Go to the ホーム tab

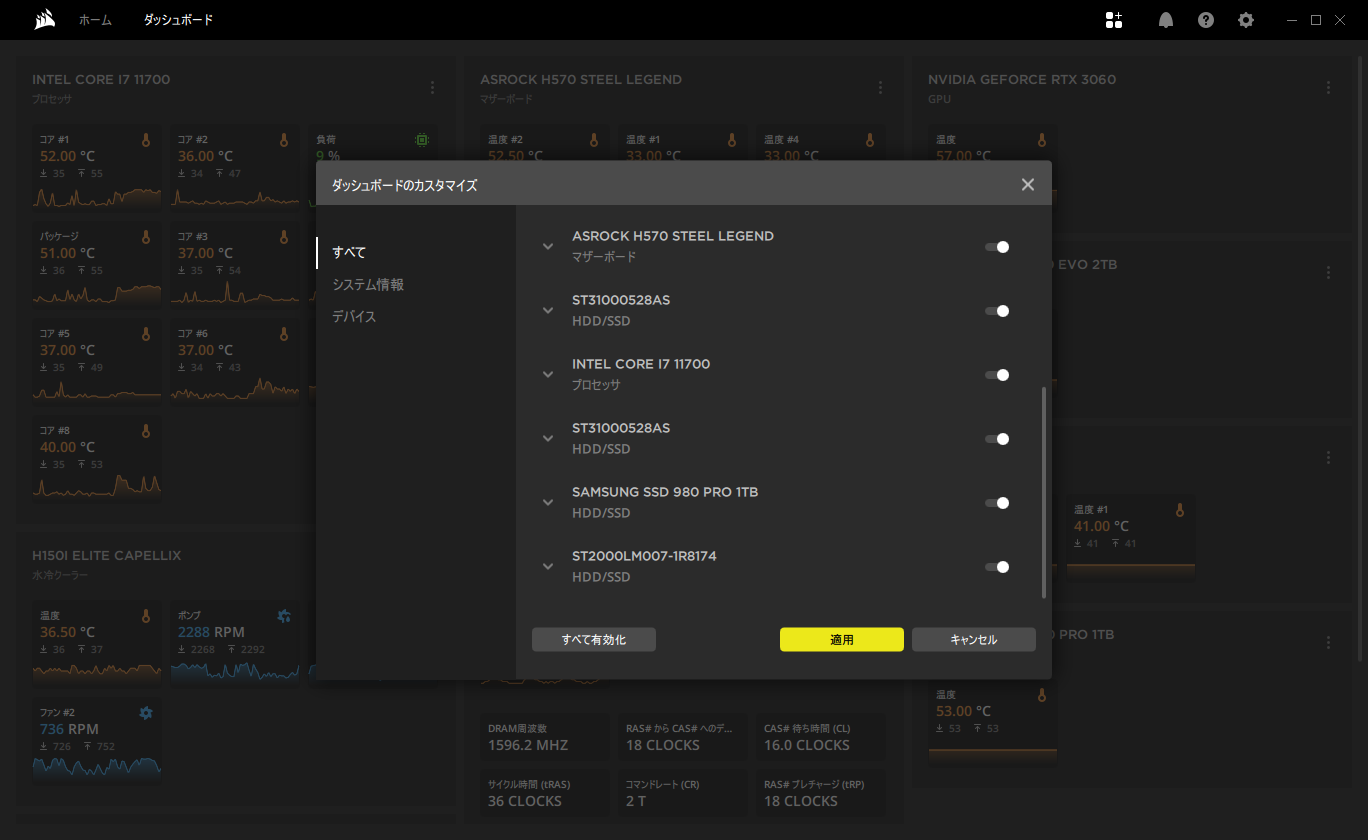[96, 20]
